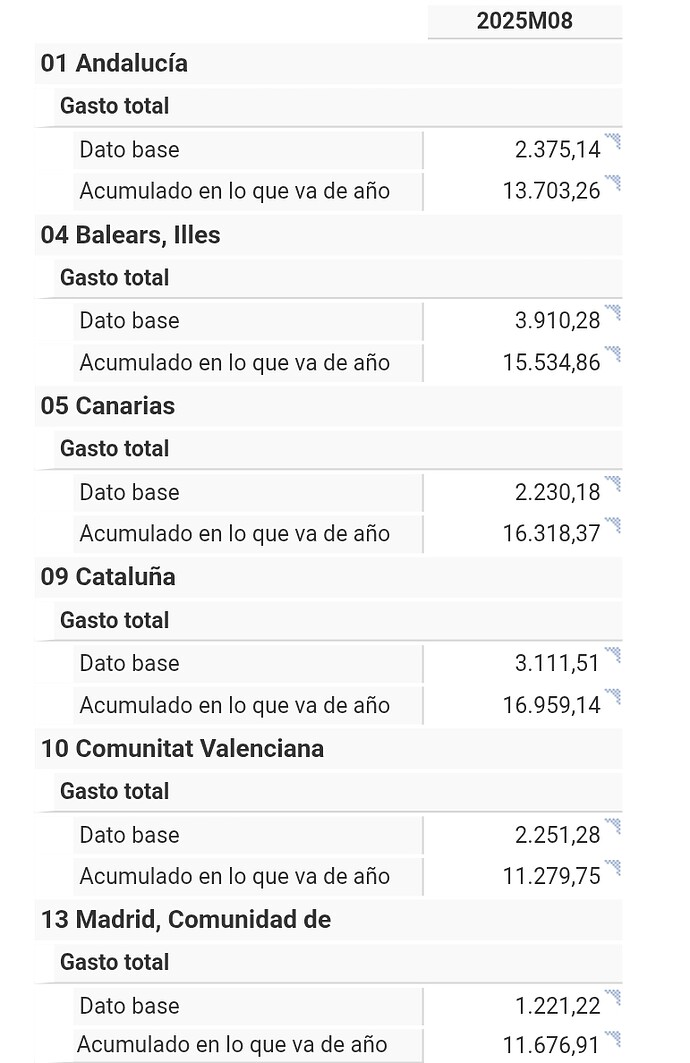Open the note icon beside Balears 3.910,28
This screenshot has height=1063, width=690.
613,312
